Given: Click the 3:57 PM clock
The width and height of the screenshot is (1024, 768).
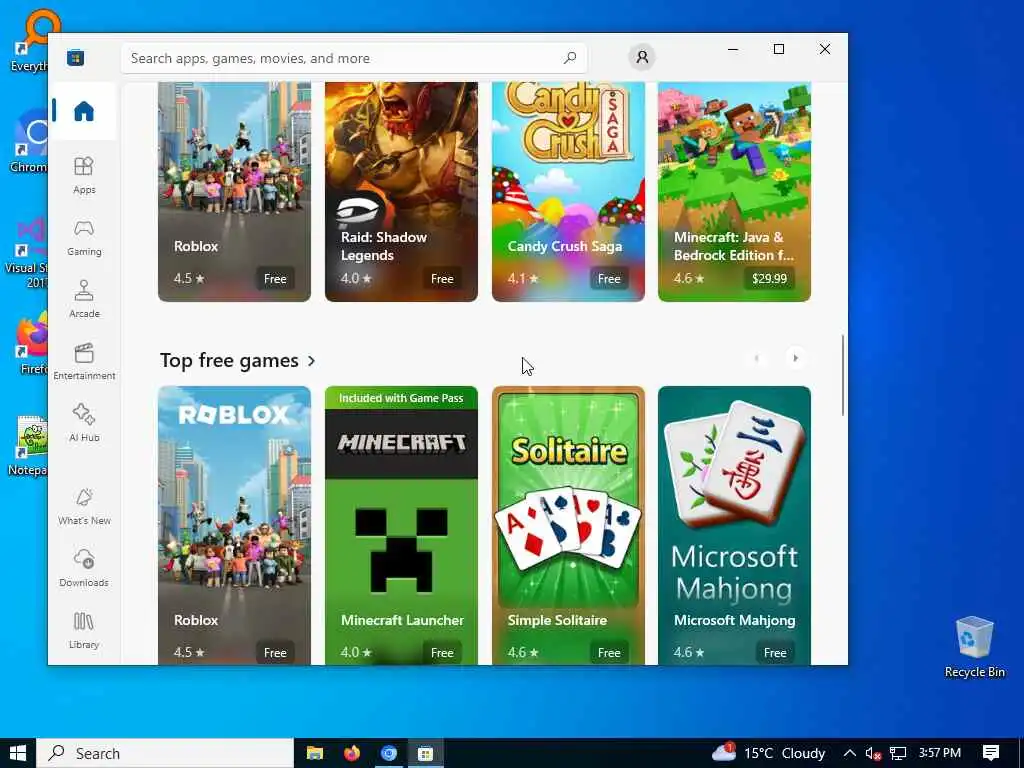Looking at the screenshot, I should [940, 753].
